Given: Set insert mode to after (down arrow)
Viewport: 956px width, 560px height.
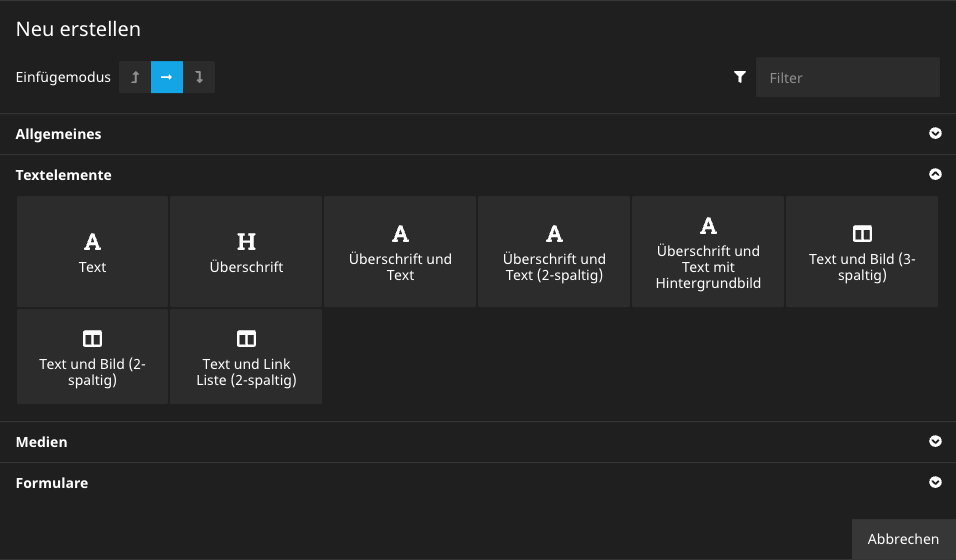Looking at the screenshot, I should [x=199, y=77].
